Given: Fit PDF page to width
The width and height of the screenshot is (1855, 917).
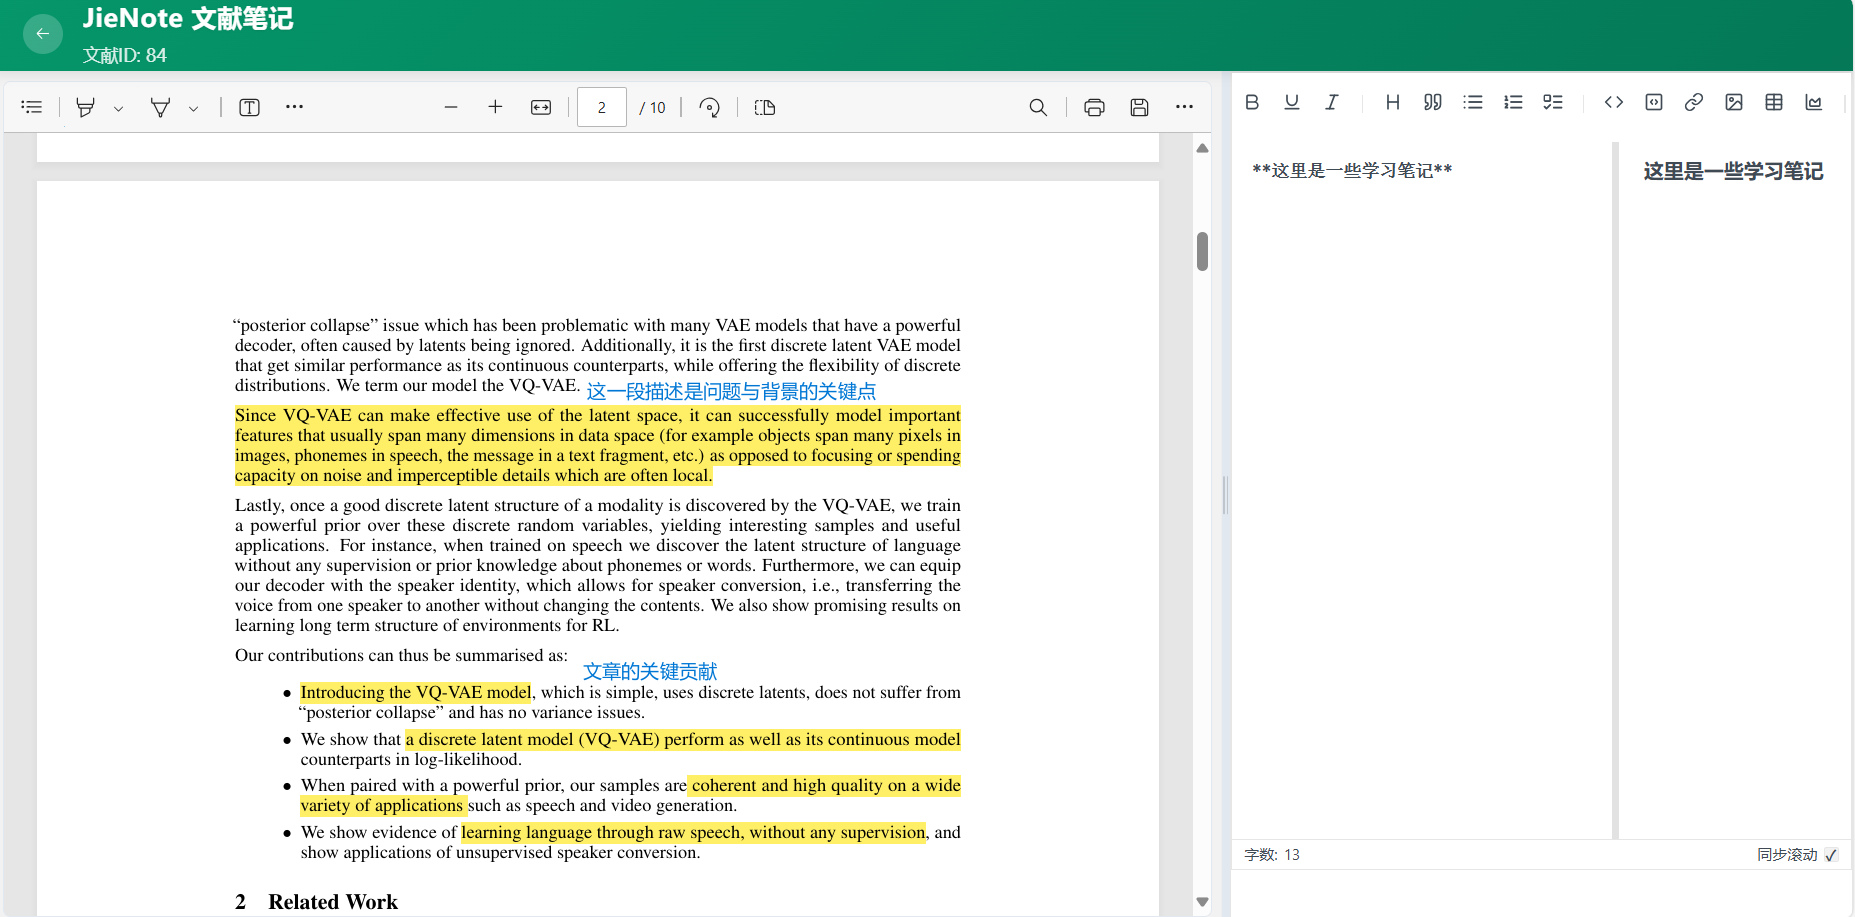Looking at the screenshot, I should pyautogui.click(x=541, y=107).
